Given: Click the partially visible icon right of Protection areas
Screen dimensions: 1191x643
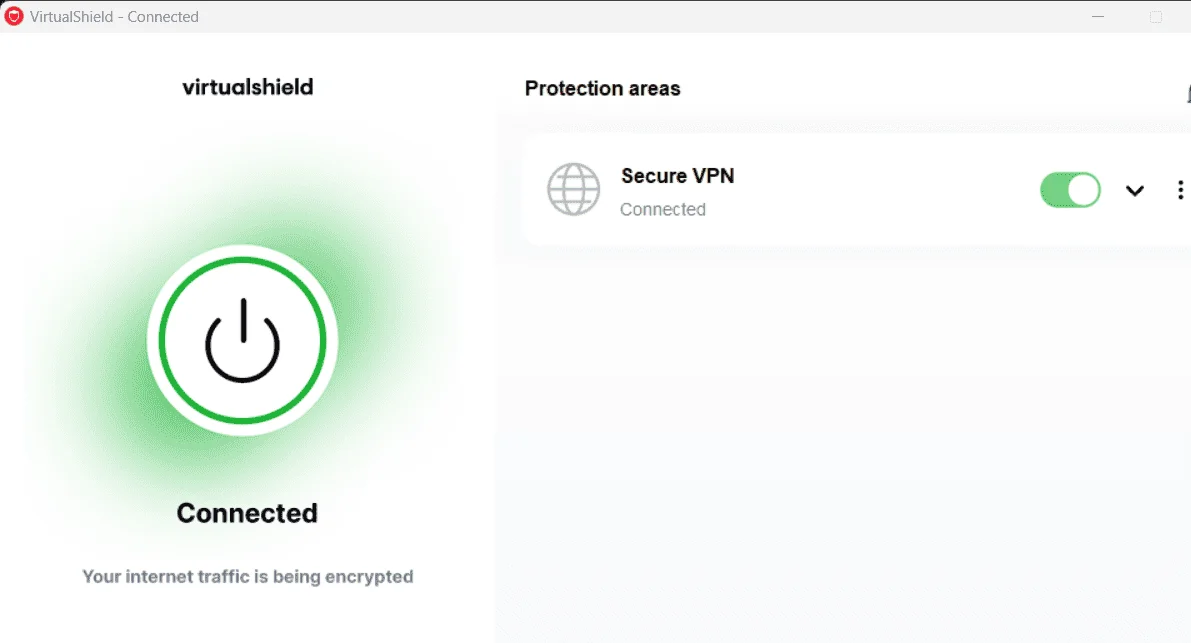Looking at the screenshot, I should point(1188,93).
